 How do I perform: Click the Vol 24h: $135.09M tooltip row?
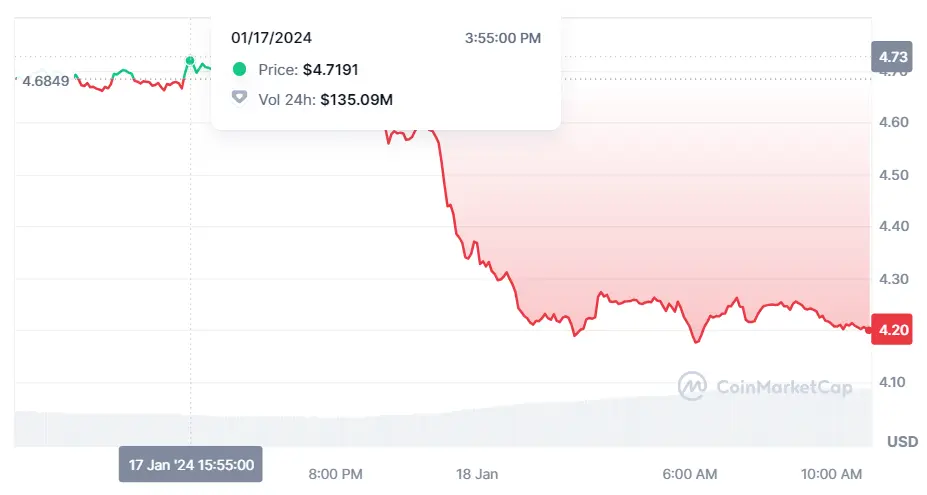(x=311, y=99)
